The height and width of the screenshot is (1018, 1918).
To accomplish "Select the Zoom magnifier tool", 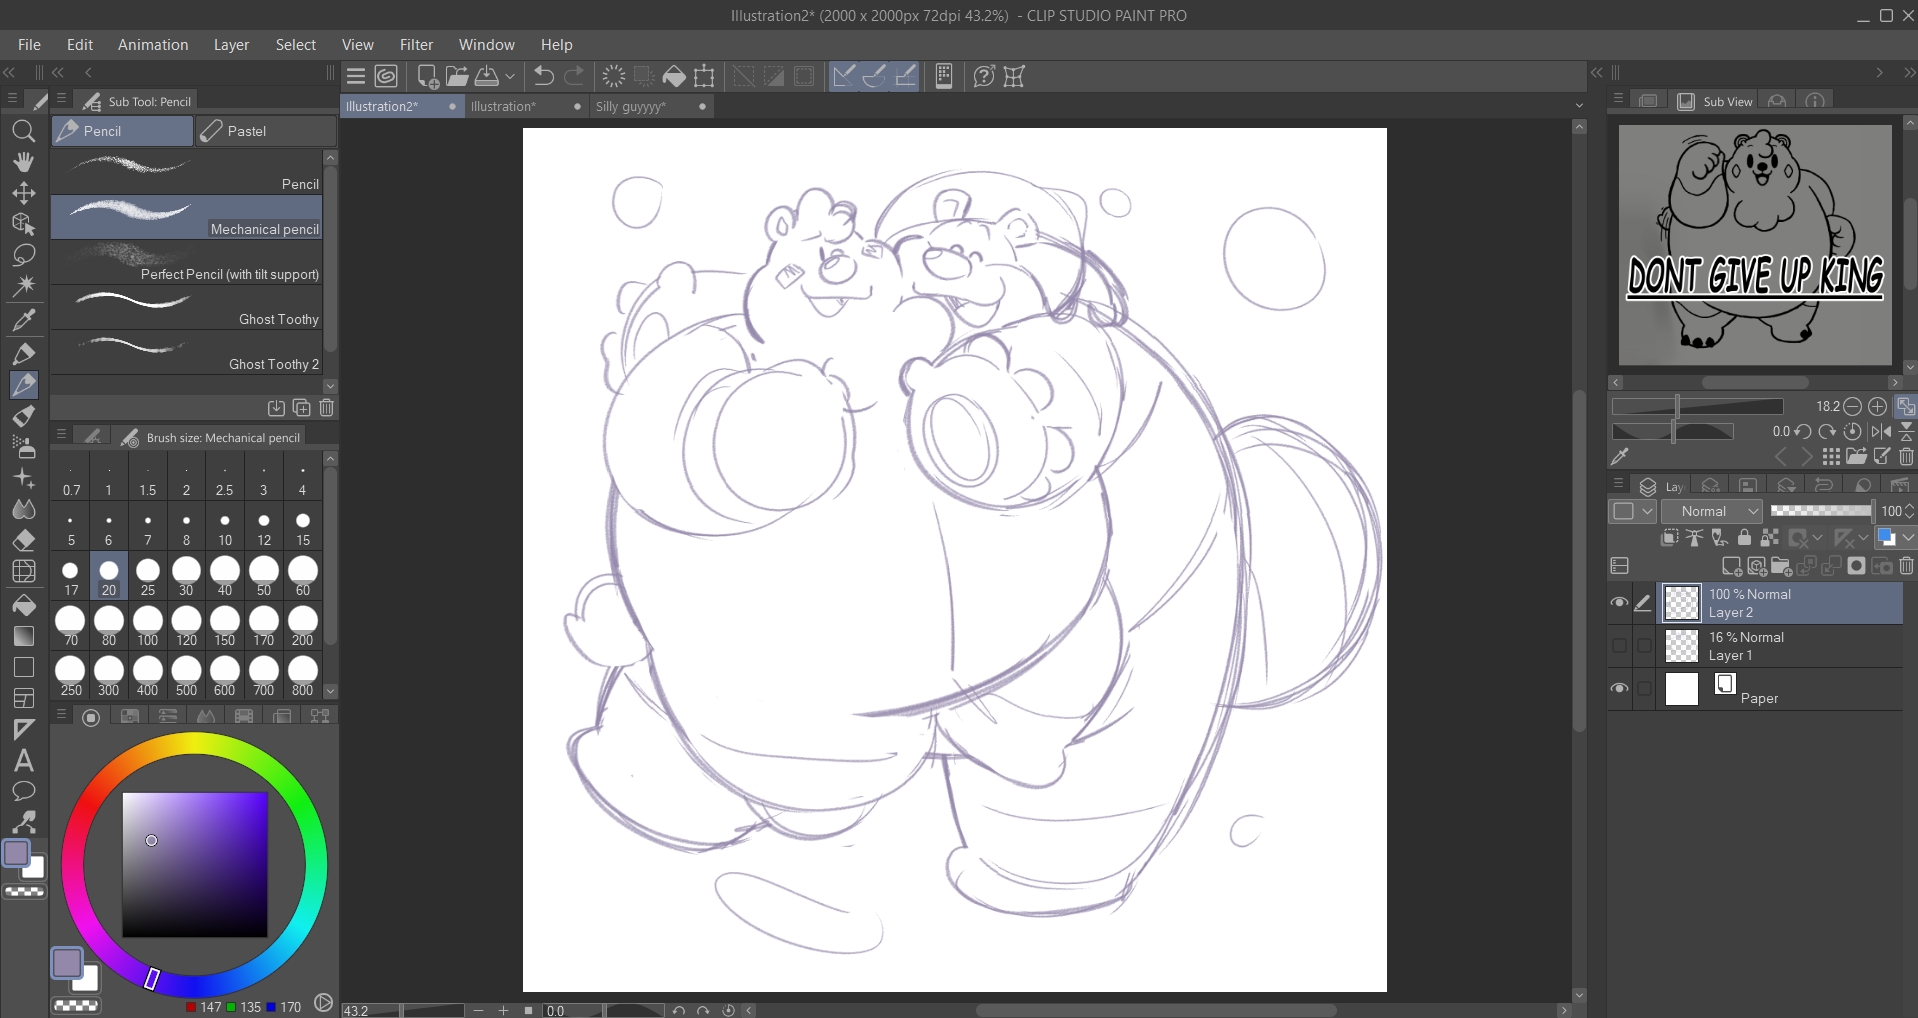I will 24,131.
